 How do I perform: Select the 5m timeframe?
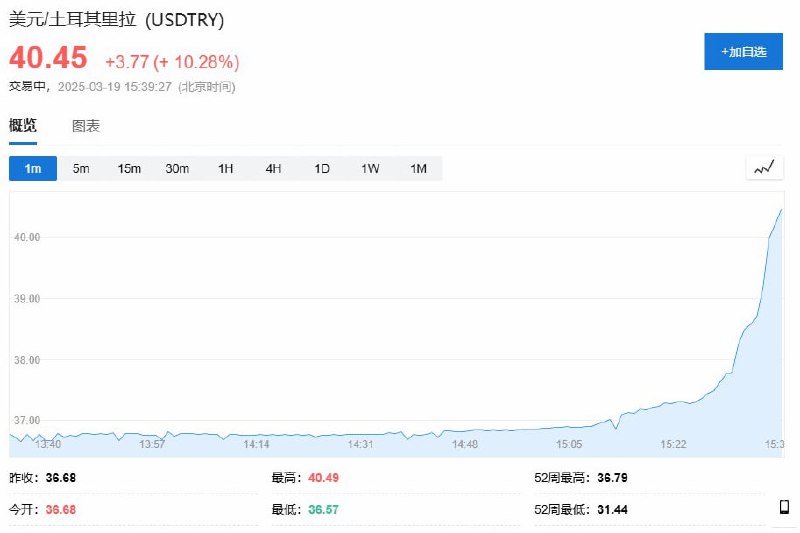click(x=81, y=169)
